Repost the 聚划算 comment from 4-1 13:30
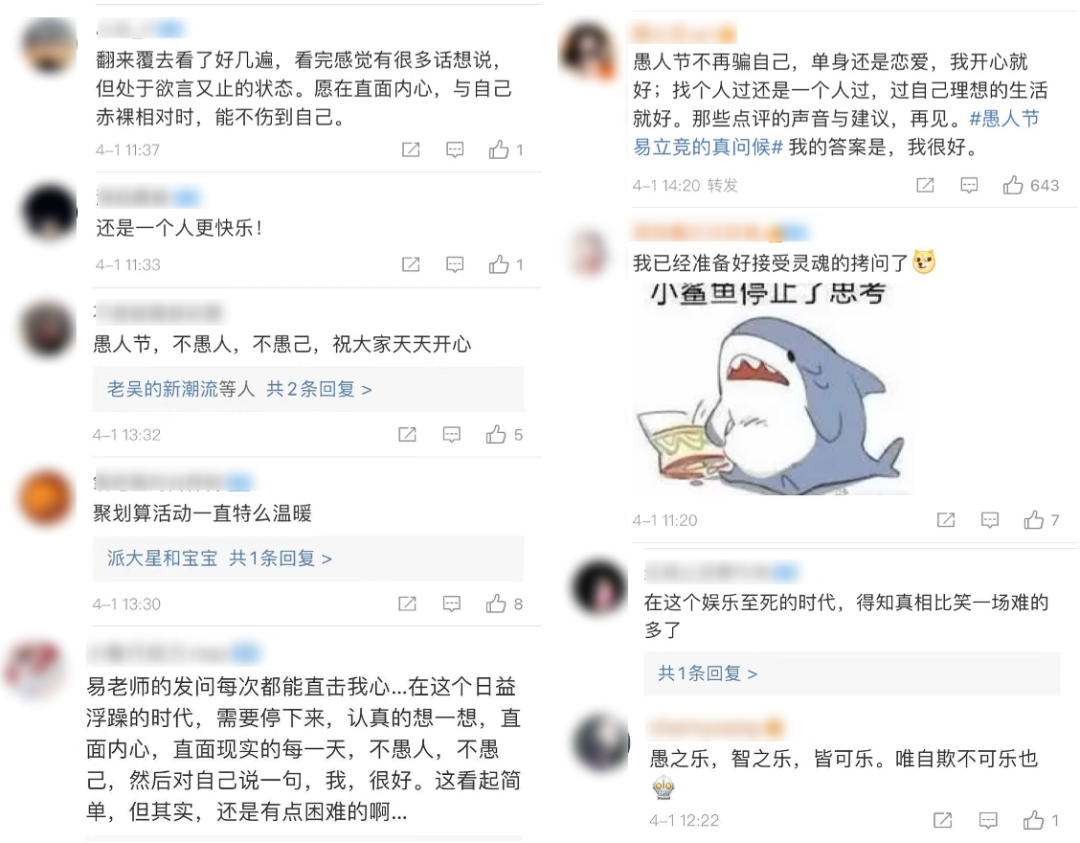Screen dimensions: 1080x843 [x=407, y=604]
